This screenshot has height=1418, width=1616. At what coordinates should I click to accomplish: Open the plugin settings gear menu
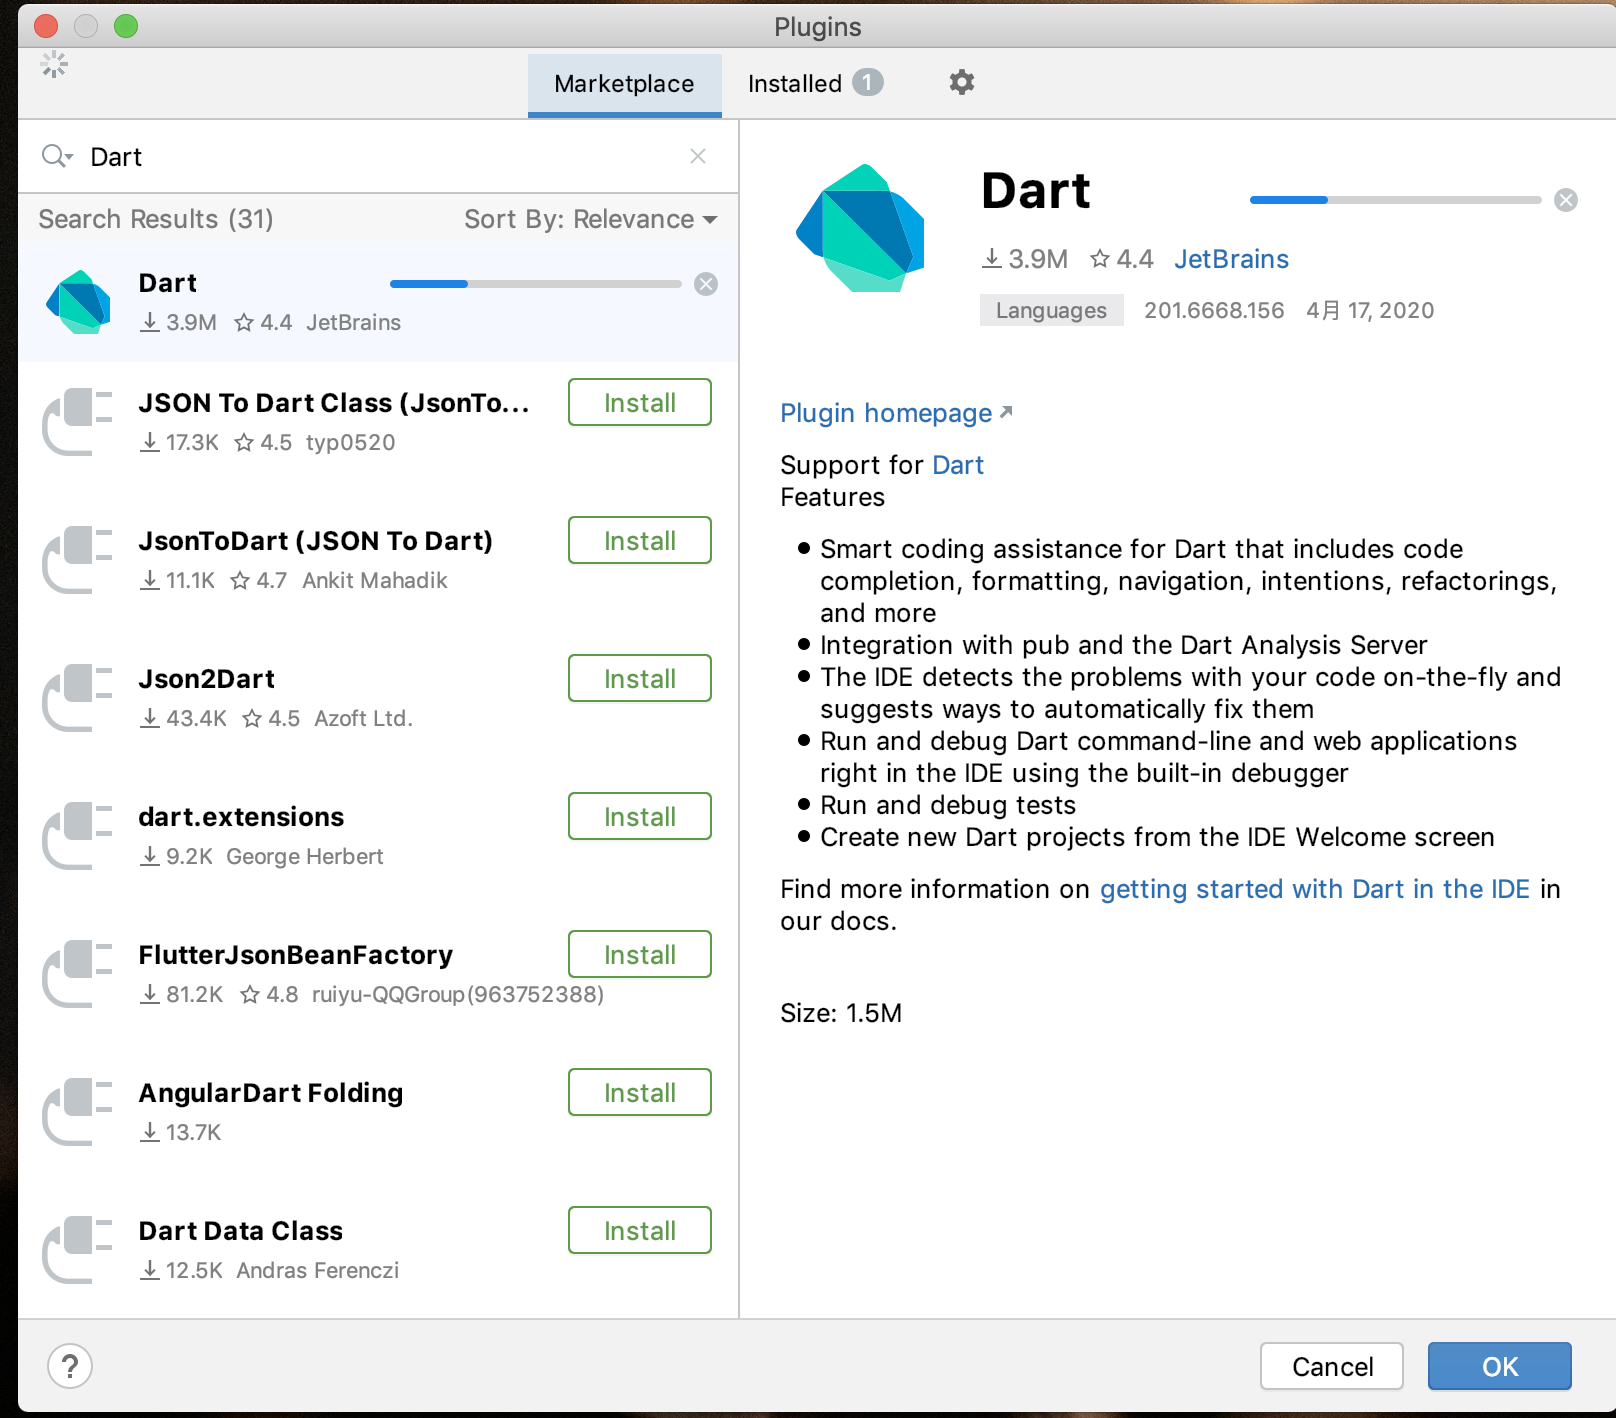click(x=961, y=83)
